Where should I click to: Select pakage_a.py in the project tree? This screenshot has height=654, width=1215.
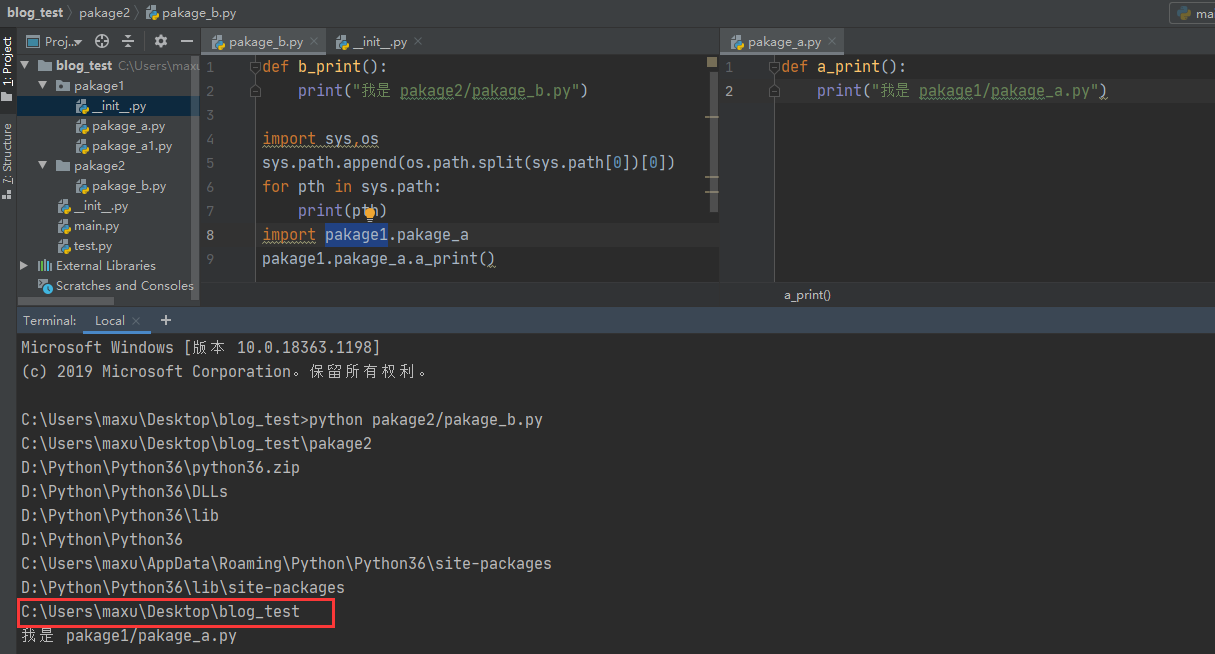point(120,126)
